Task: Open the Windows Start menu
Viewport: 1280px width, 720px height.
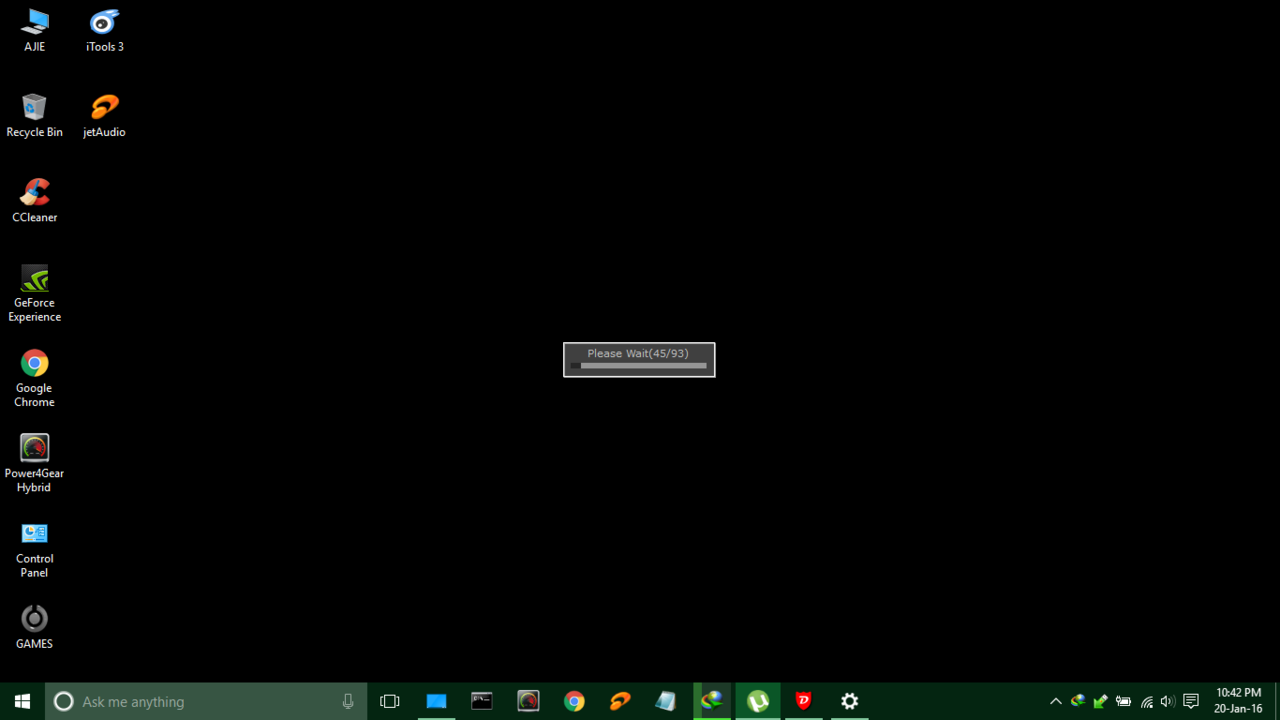Action: (x=22, y=701)
